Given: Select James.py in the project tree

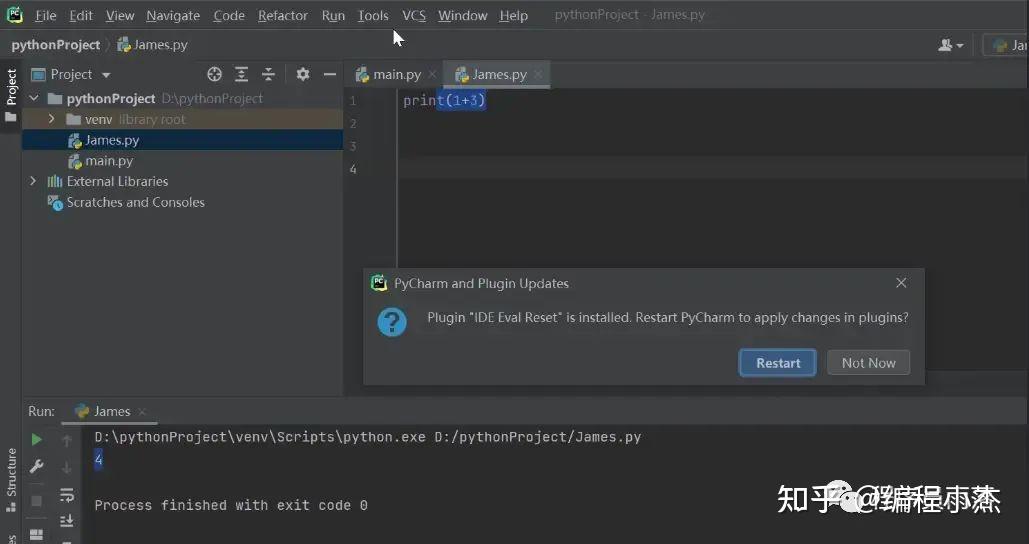Looking at the screenshot, I should tap(182, 140).
